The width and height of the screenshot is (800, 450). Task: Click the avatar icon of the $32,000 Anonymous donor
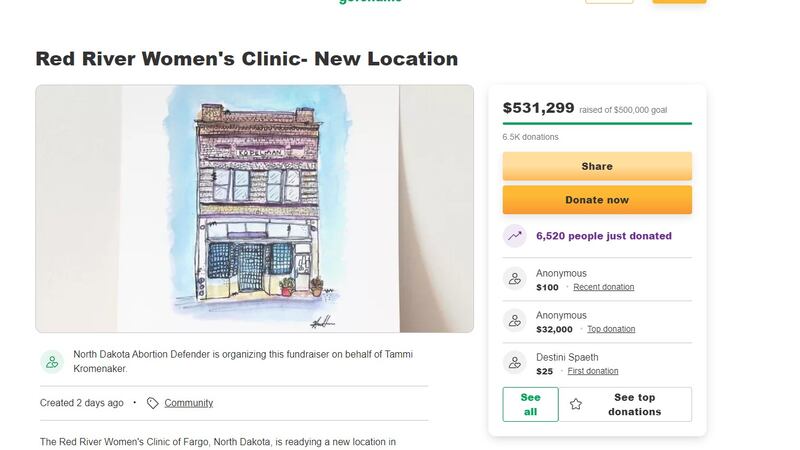click(515, 321)
